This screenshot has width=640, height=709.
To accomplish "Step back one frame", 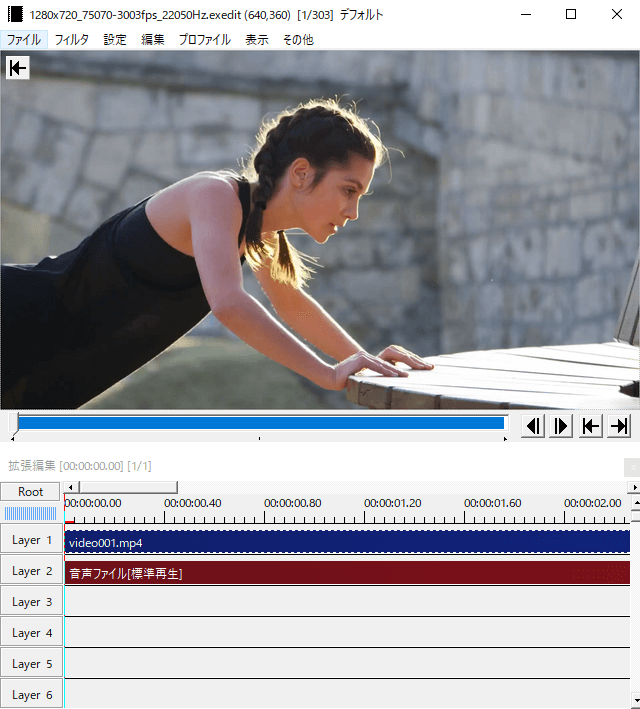I will [x=533, y=426].
